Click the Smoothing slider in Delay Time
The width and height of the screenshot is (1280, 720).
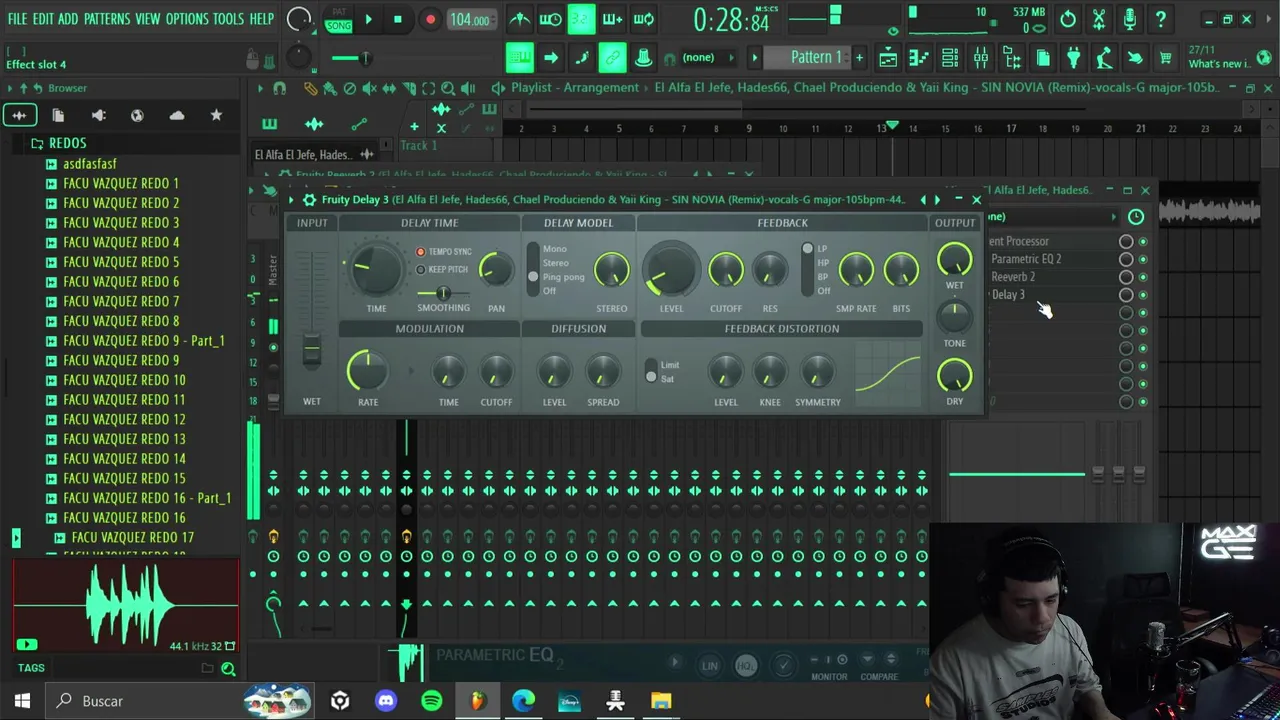[443, 294]
